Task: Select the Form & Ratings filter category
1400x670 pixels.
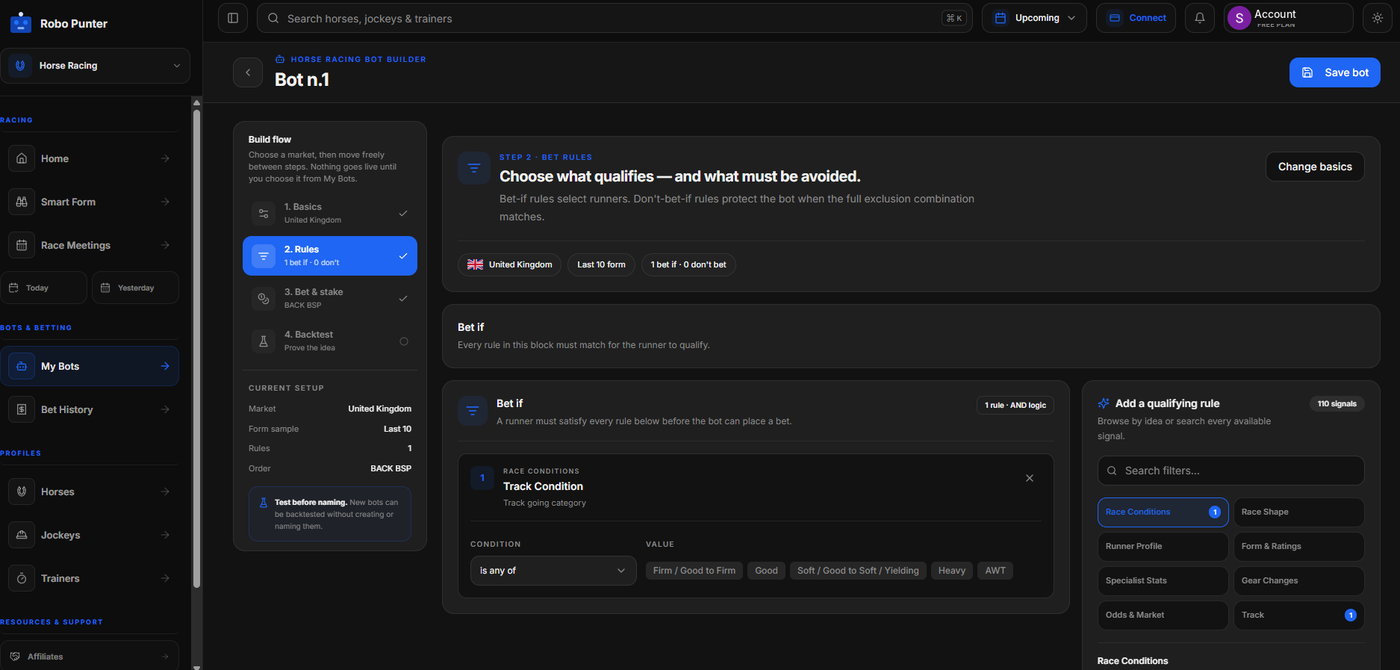Action: point(1299,546)
